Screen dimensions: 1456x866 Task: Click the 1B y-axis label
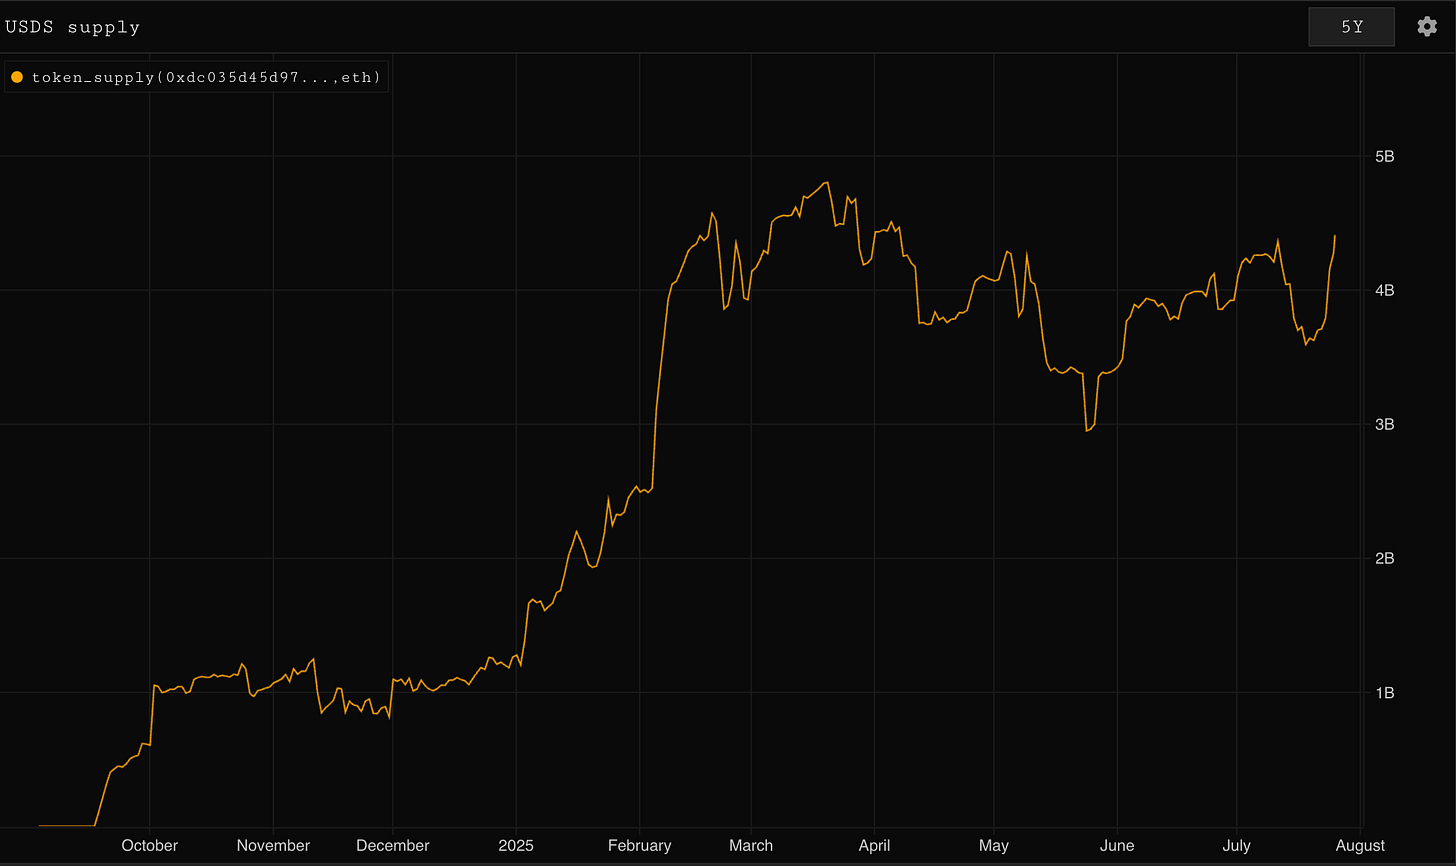click(1384, 692)
